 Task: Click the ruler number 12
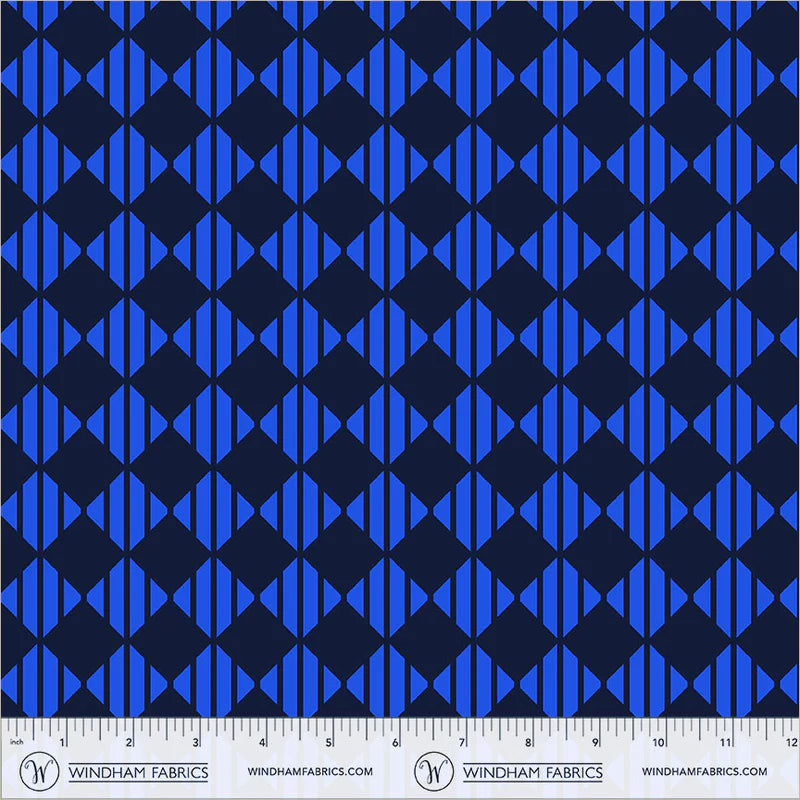click(792, 742)
